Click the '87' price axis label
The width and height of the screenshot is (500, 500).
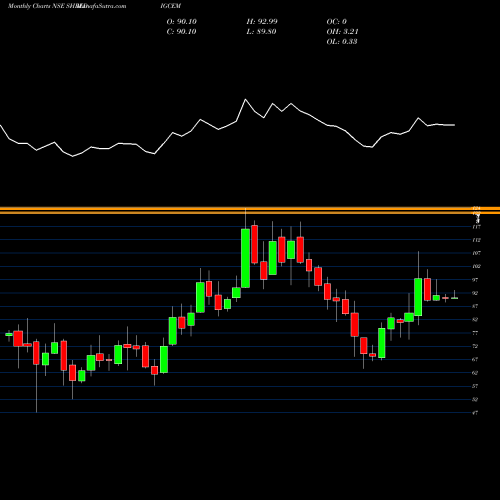click(475, 306)
